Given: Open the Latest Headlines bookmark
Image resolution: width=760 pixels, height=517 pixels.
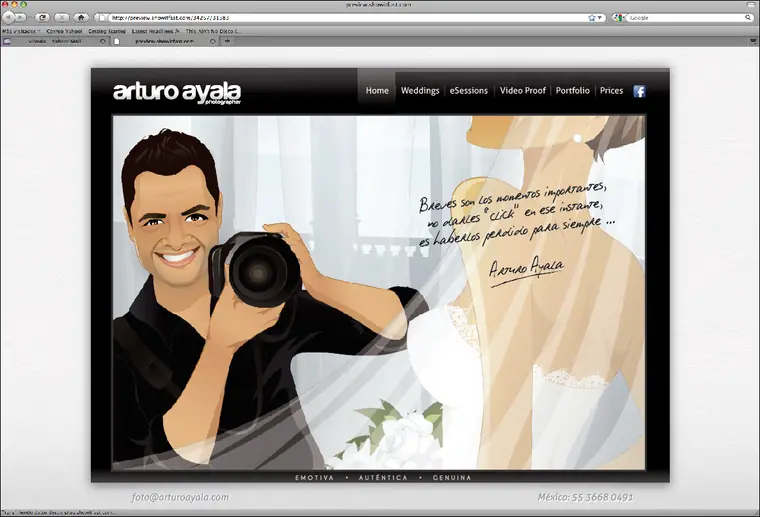Looking at the screenshot, I should point(156,31).
